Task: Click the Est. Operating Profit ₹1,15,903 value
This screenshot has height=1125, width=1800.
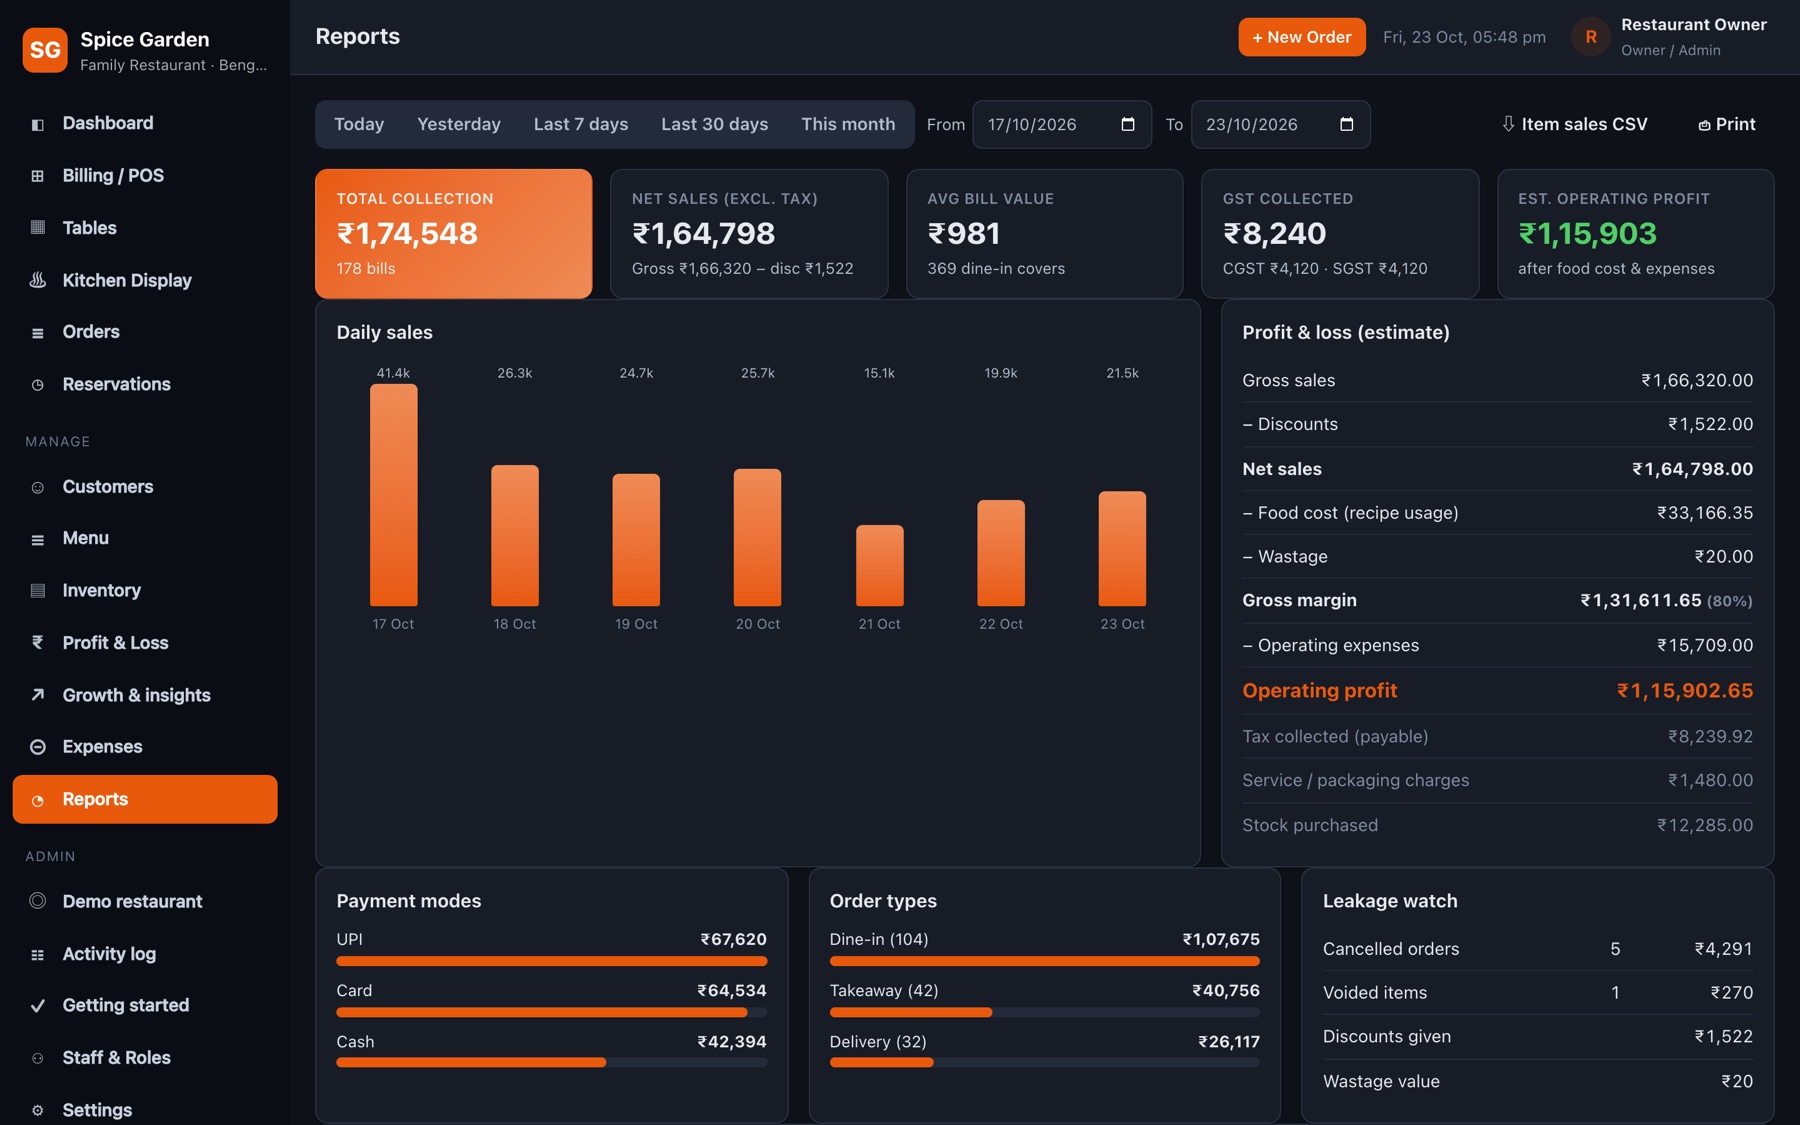Action: [1588, 234]
